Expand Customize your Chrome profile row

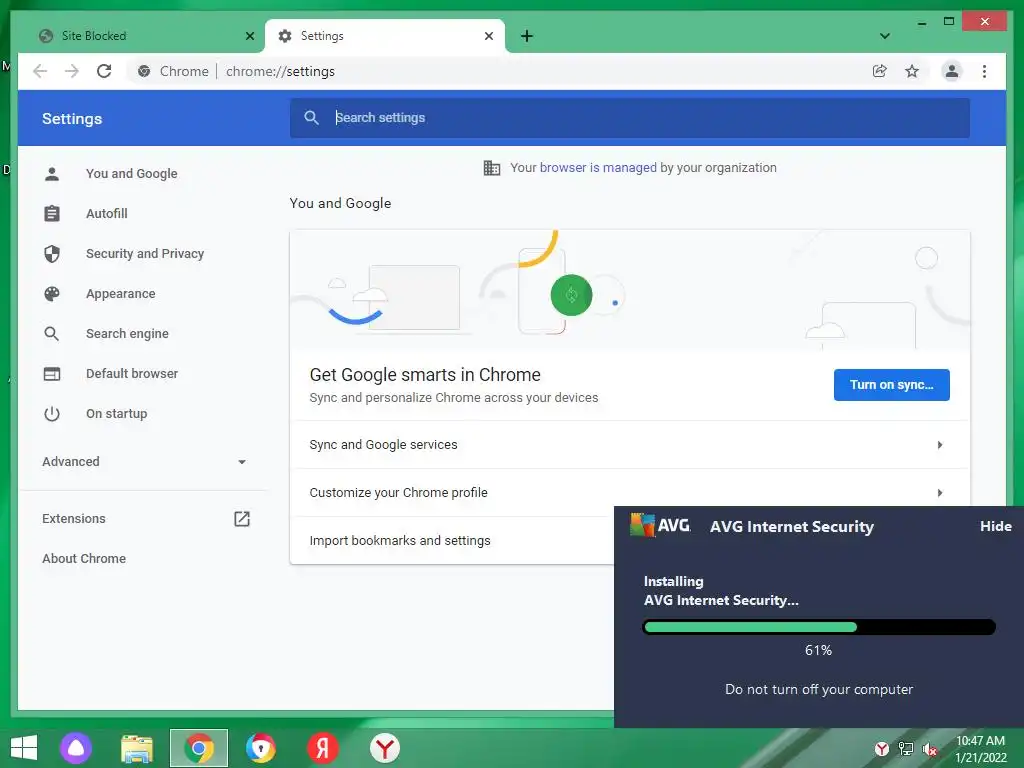(x=630, y=492)
